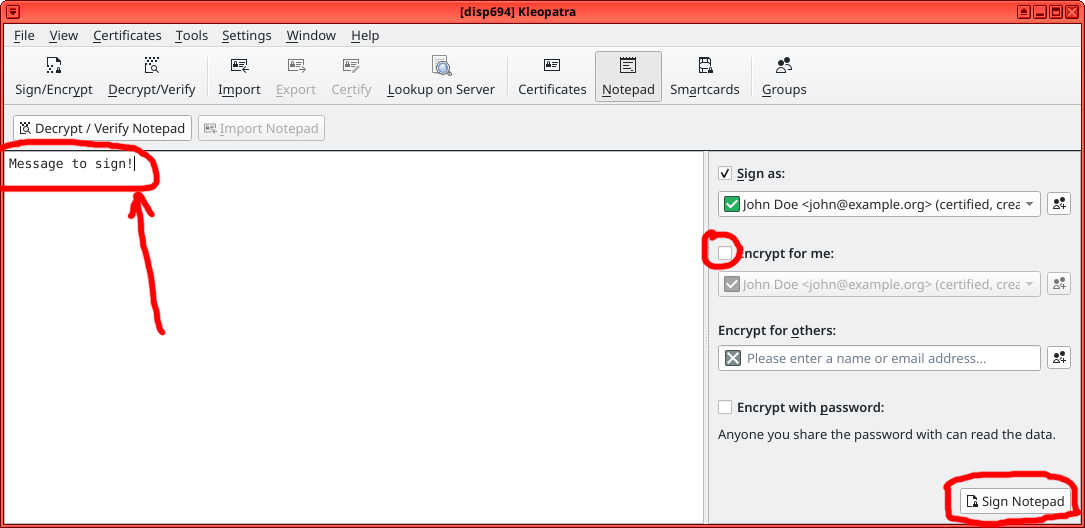Click the Decrypt/Verify toolbar icon
This screenshot has width=1085, height=528.
(152, 76)
